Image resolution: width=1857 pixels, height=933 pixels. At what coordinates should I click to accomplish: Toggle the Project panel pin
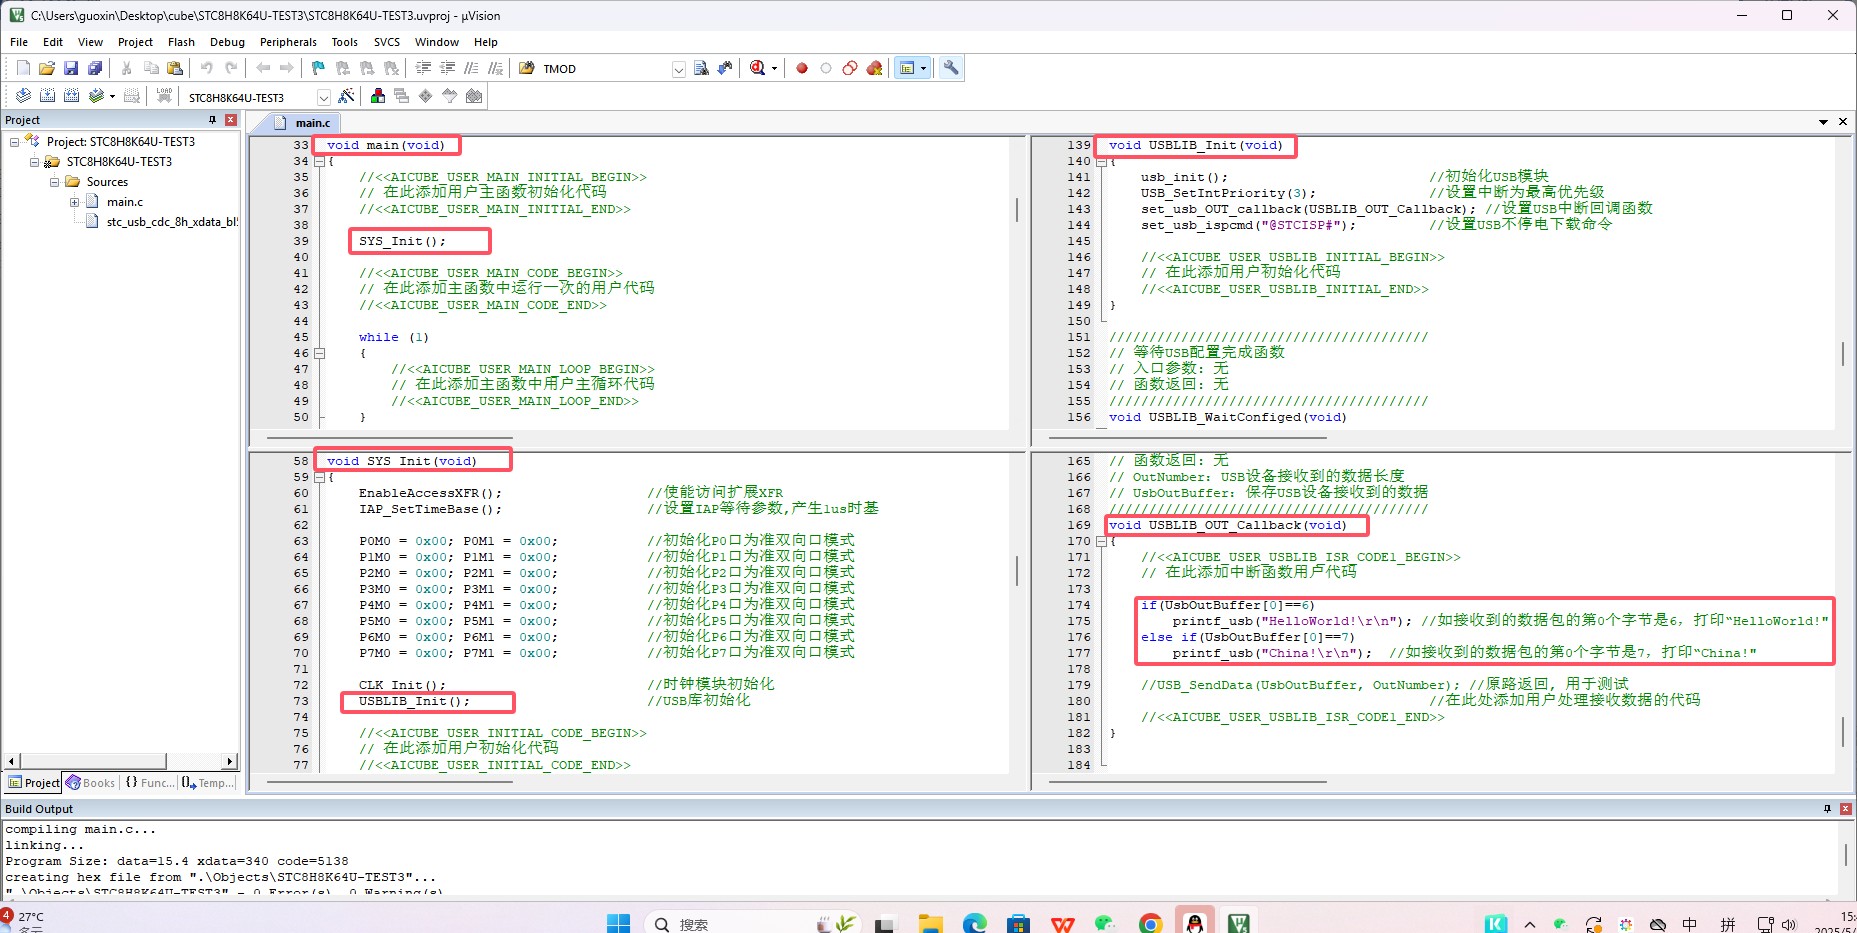tap(212, 120)
